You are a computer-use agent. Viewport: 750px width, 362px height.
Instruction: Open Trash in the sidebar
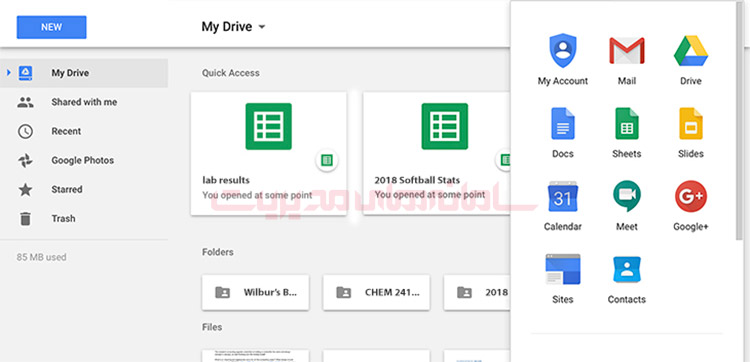pyautogui.click(x=63, y=219)
